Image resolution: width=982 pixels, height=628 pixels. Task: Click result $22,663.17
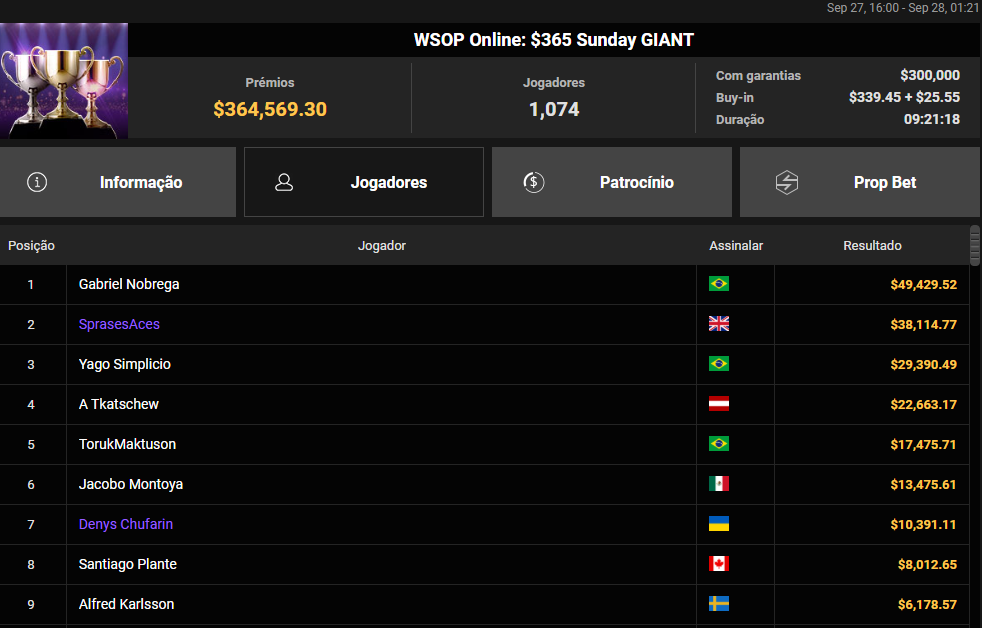924,405
